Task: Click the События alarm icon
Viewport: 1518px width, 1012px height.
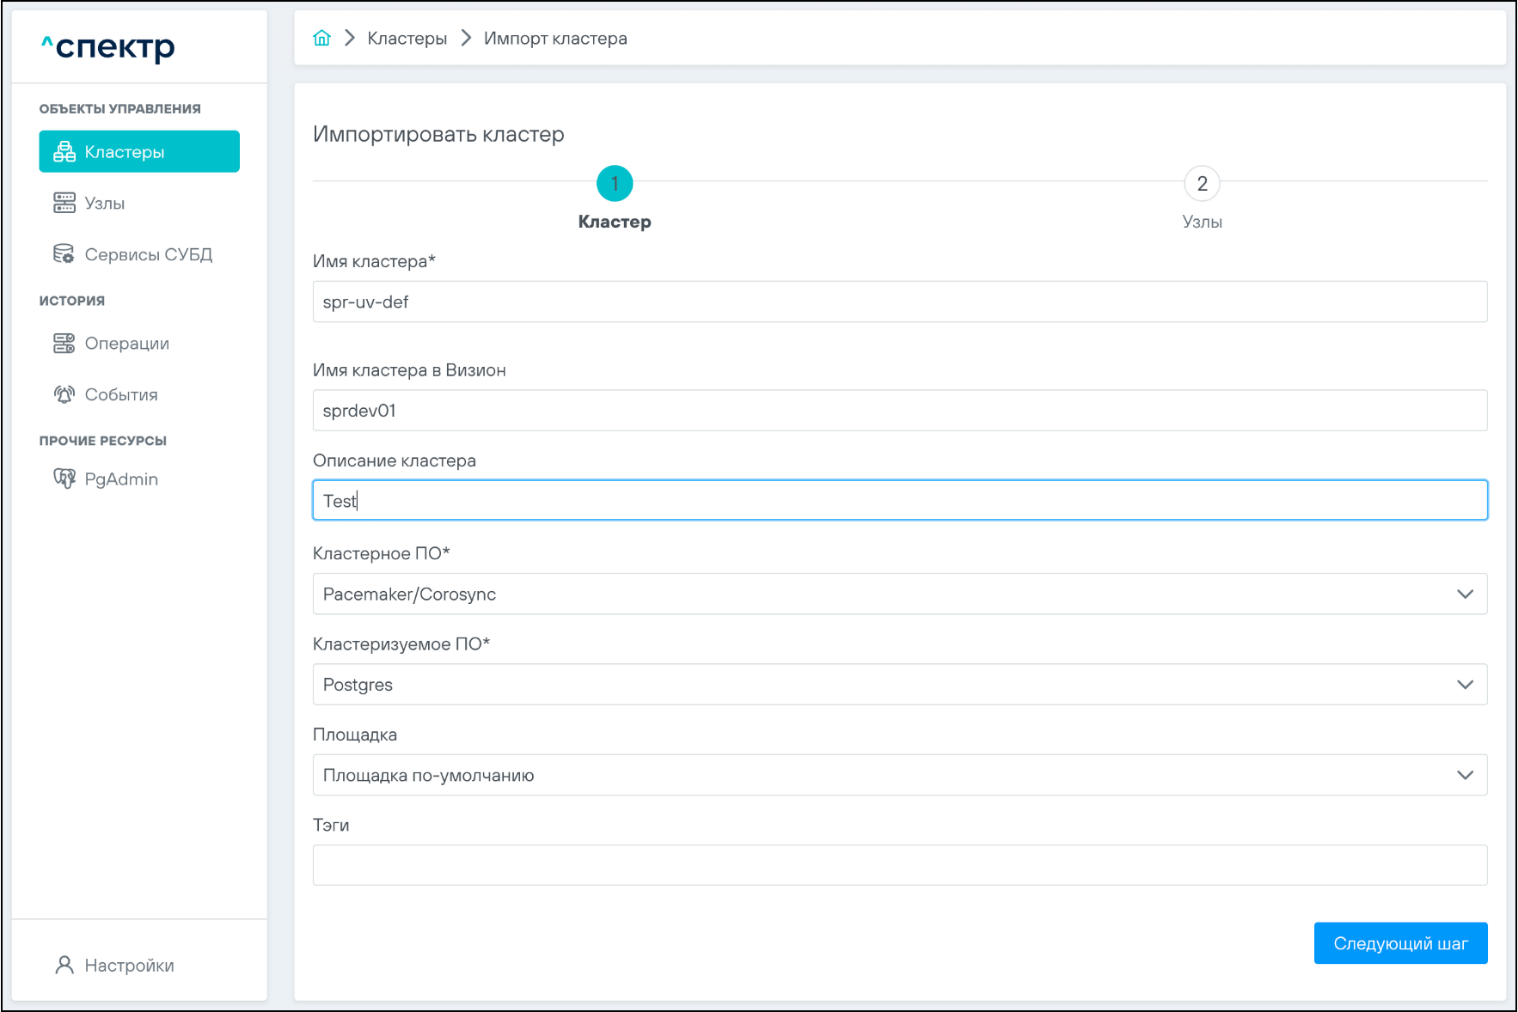Action: [x=64, y=395]
